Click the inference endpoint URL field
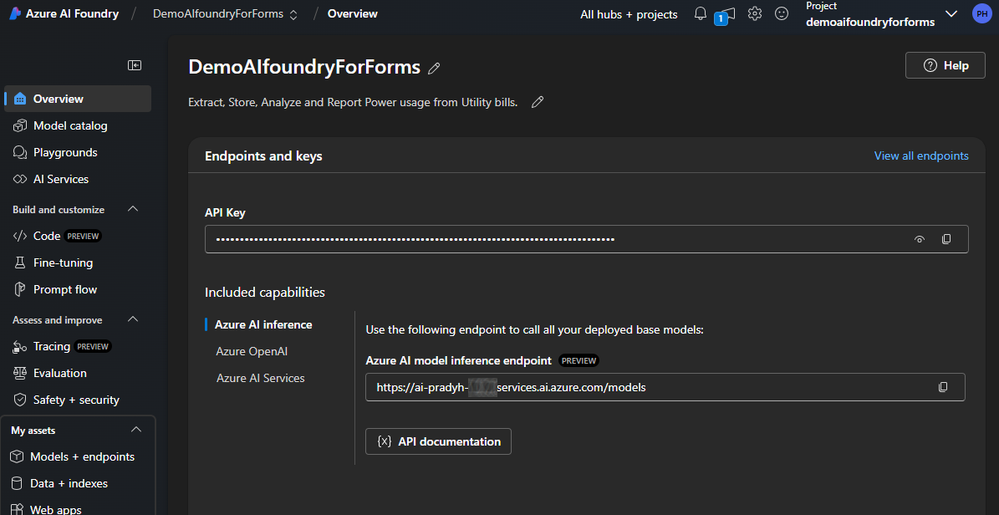Image resolution: width=999 pixels, height=515 pixels. tap(665, 387)
